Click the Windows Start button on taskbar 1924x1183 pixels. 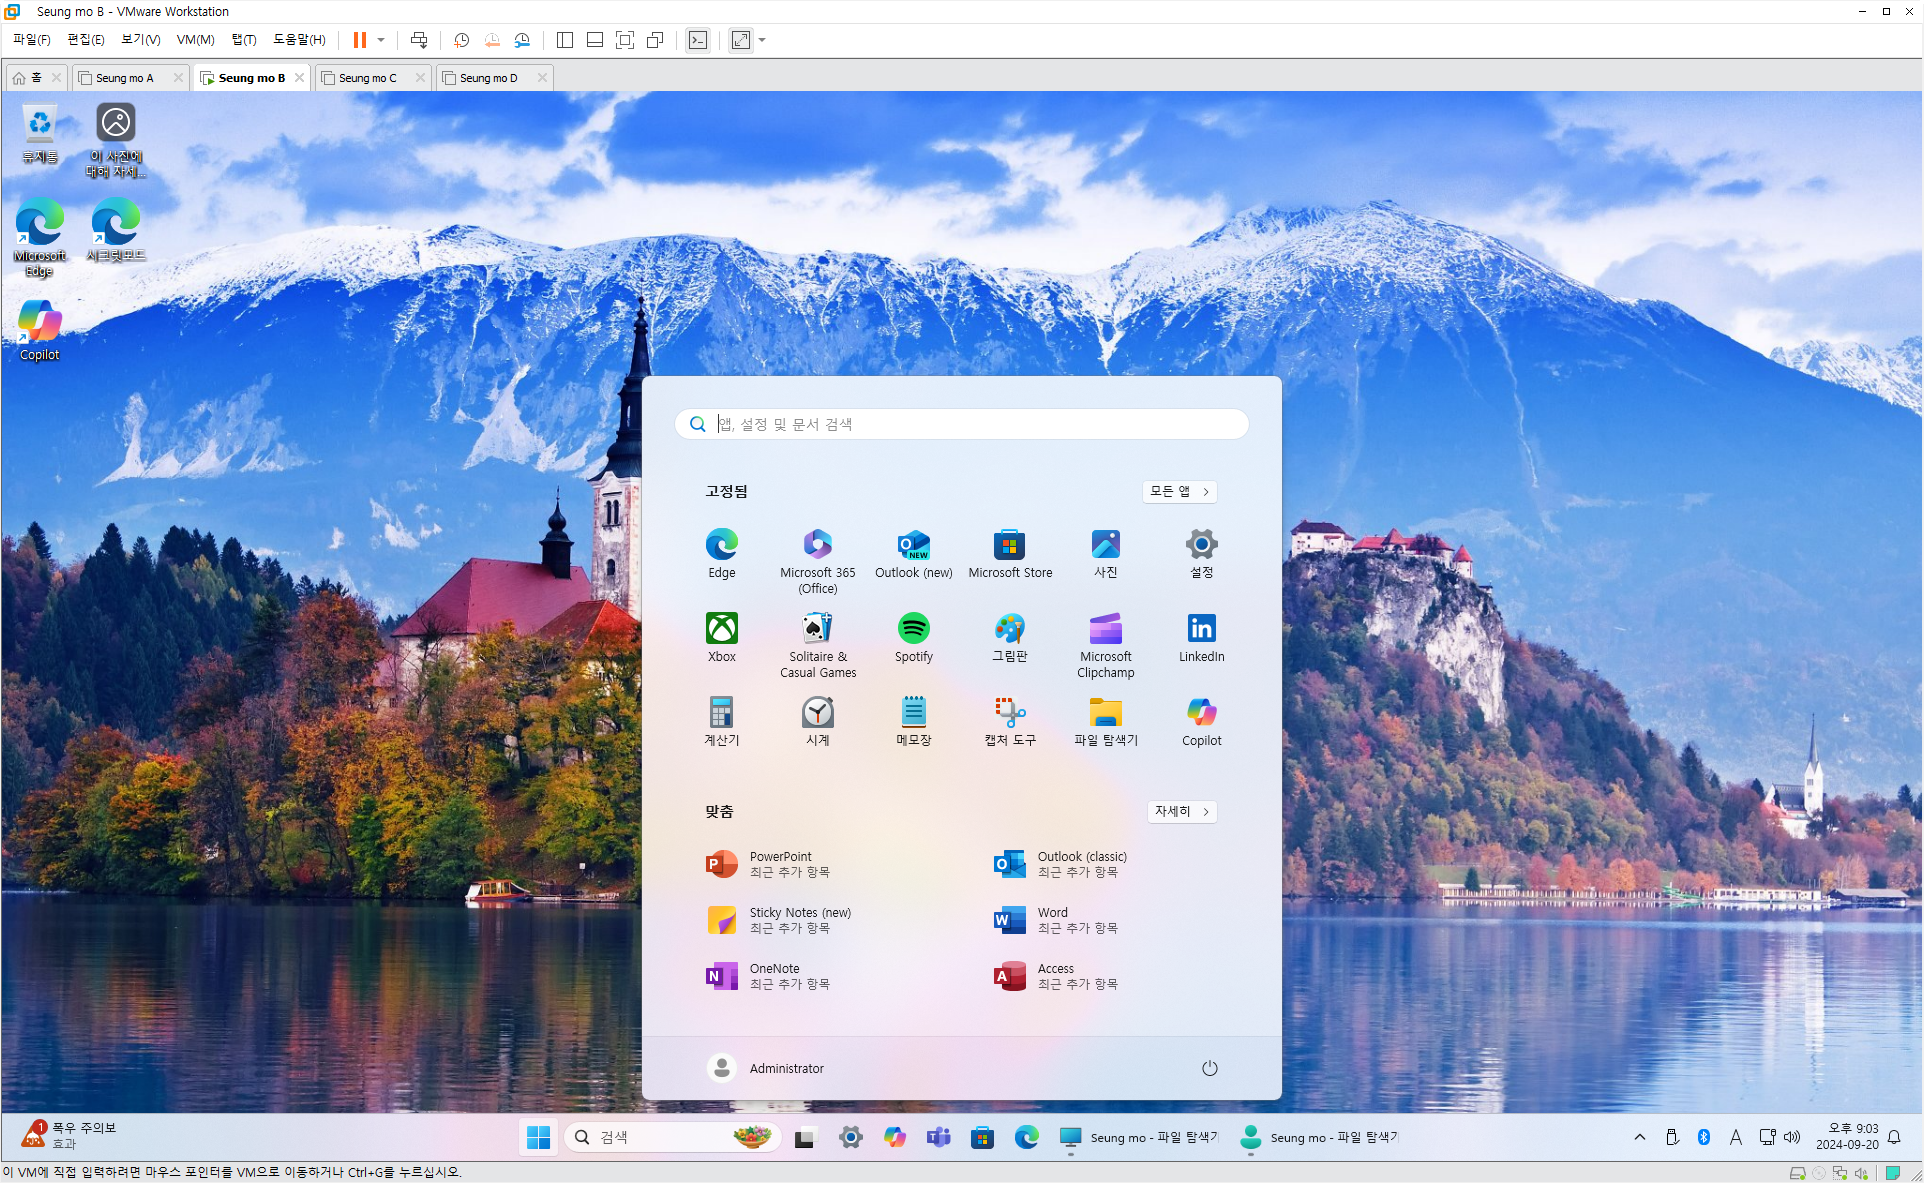[x=538, y=1137]
